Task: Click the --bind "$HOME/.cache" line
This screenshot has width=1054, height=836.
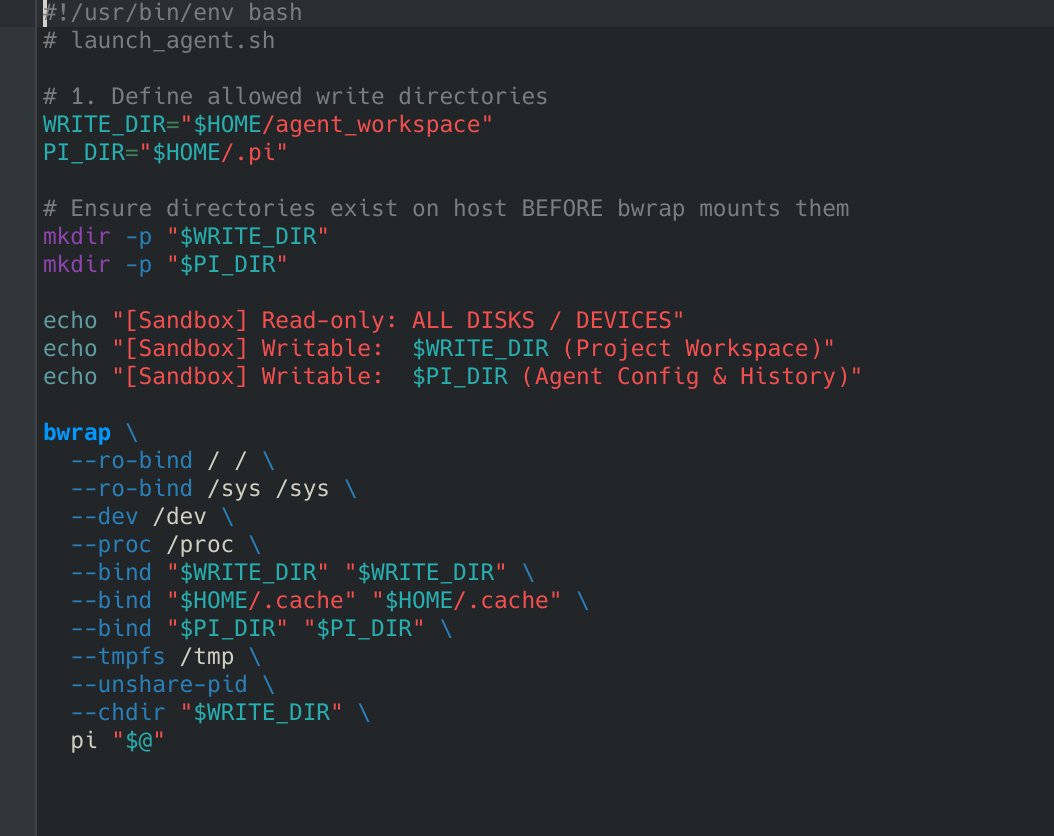Action: tap(329, 601)
